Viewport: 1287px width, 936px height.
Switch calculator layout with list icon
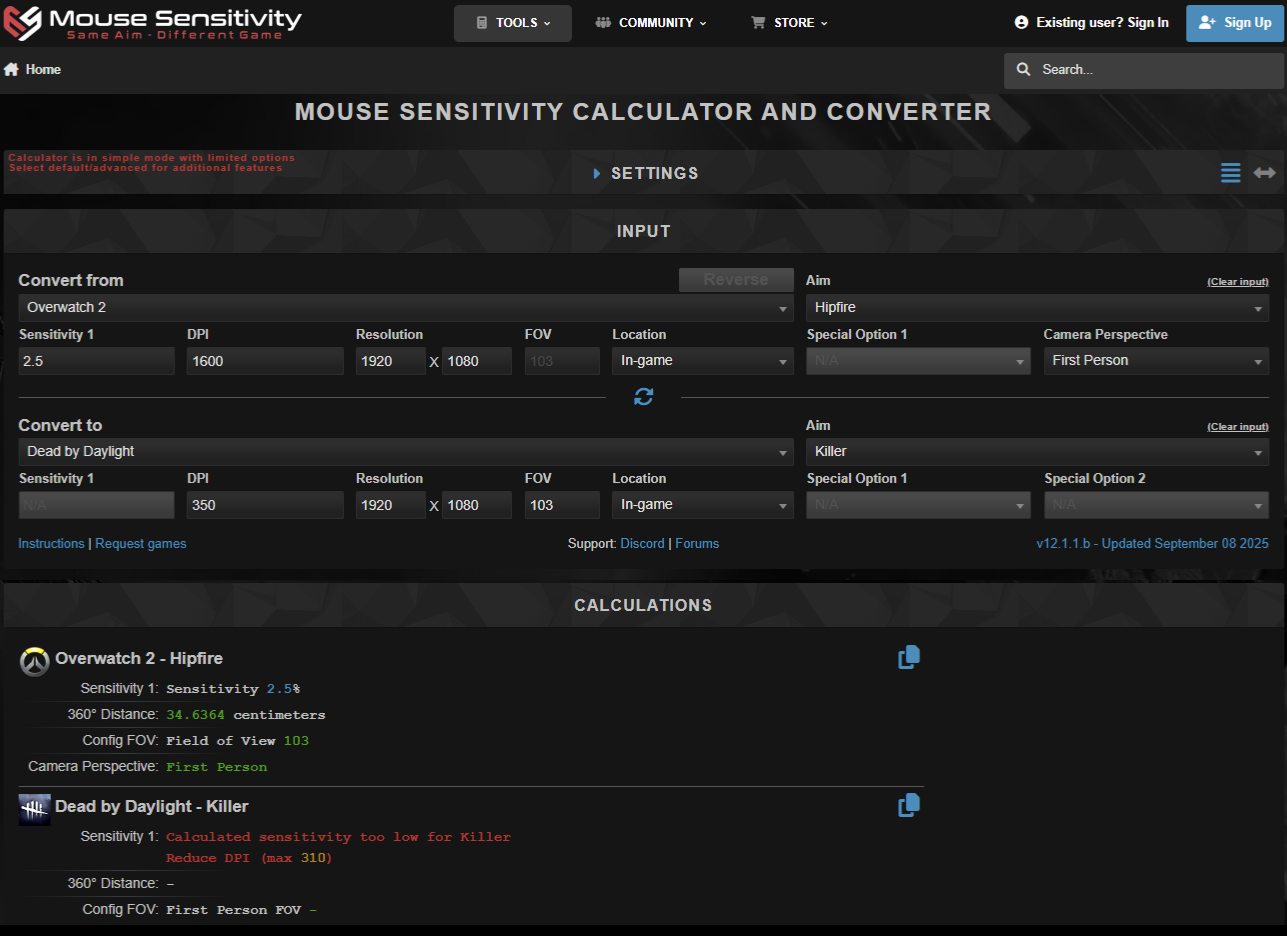tap(1231, 173)
